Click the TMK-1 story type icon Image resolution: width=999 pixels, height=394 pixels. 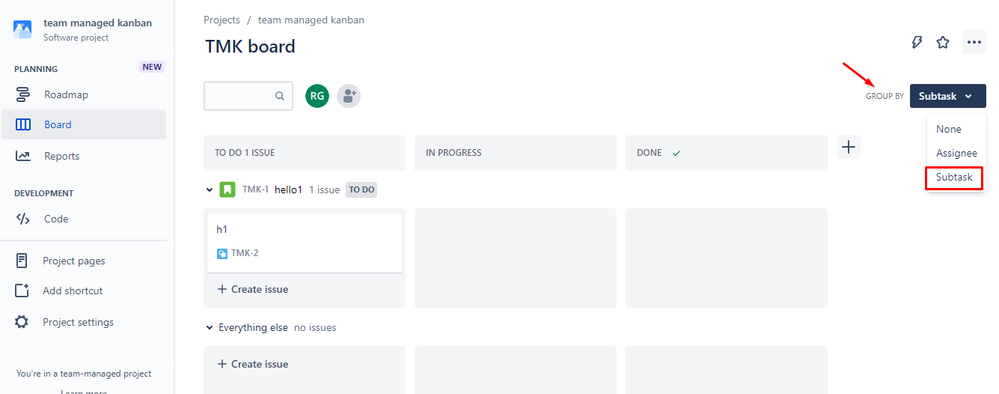(x=227, y=189)
